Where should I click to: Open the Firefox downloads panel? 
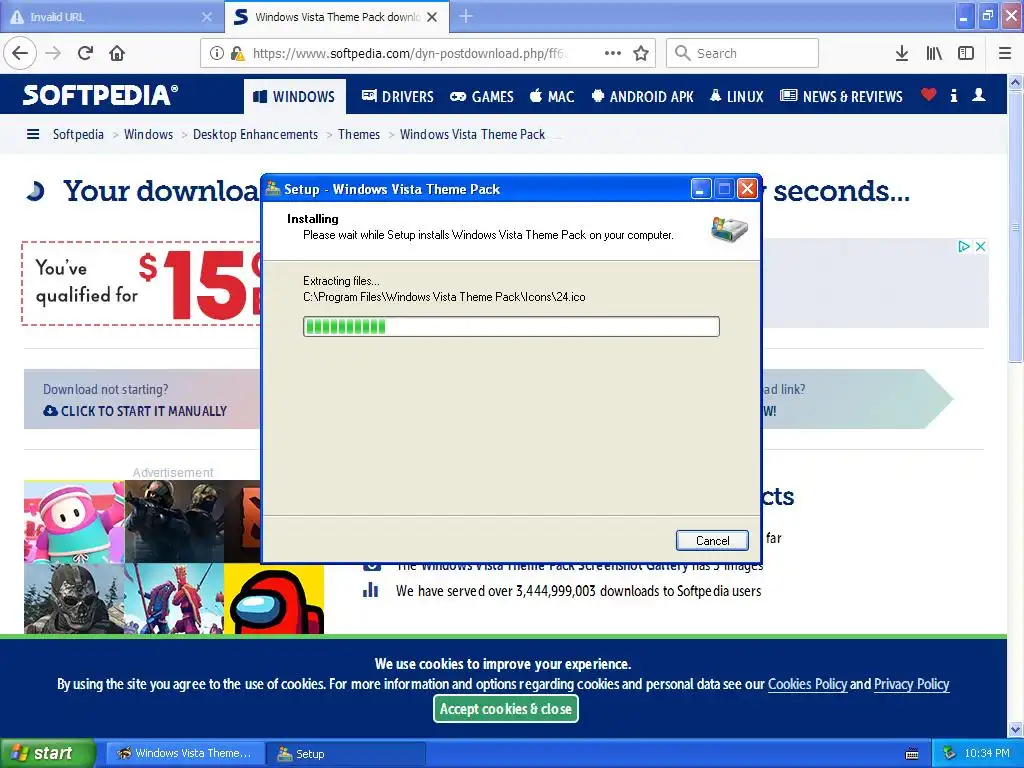[901, 54]
